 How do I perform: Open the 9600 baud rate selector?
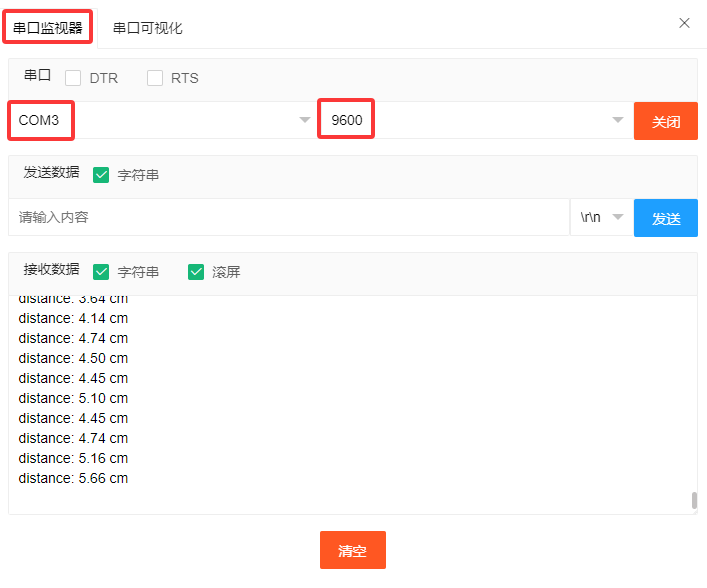473,120
